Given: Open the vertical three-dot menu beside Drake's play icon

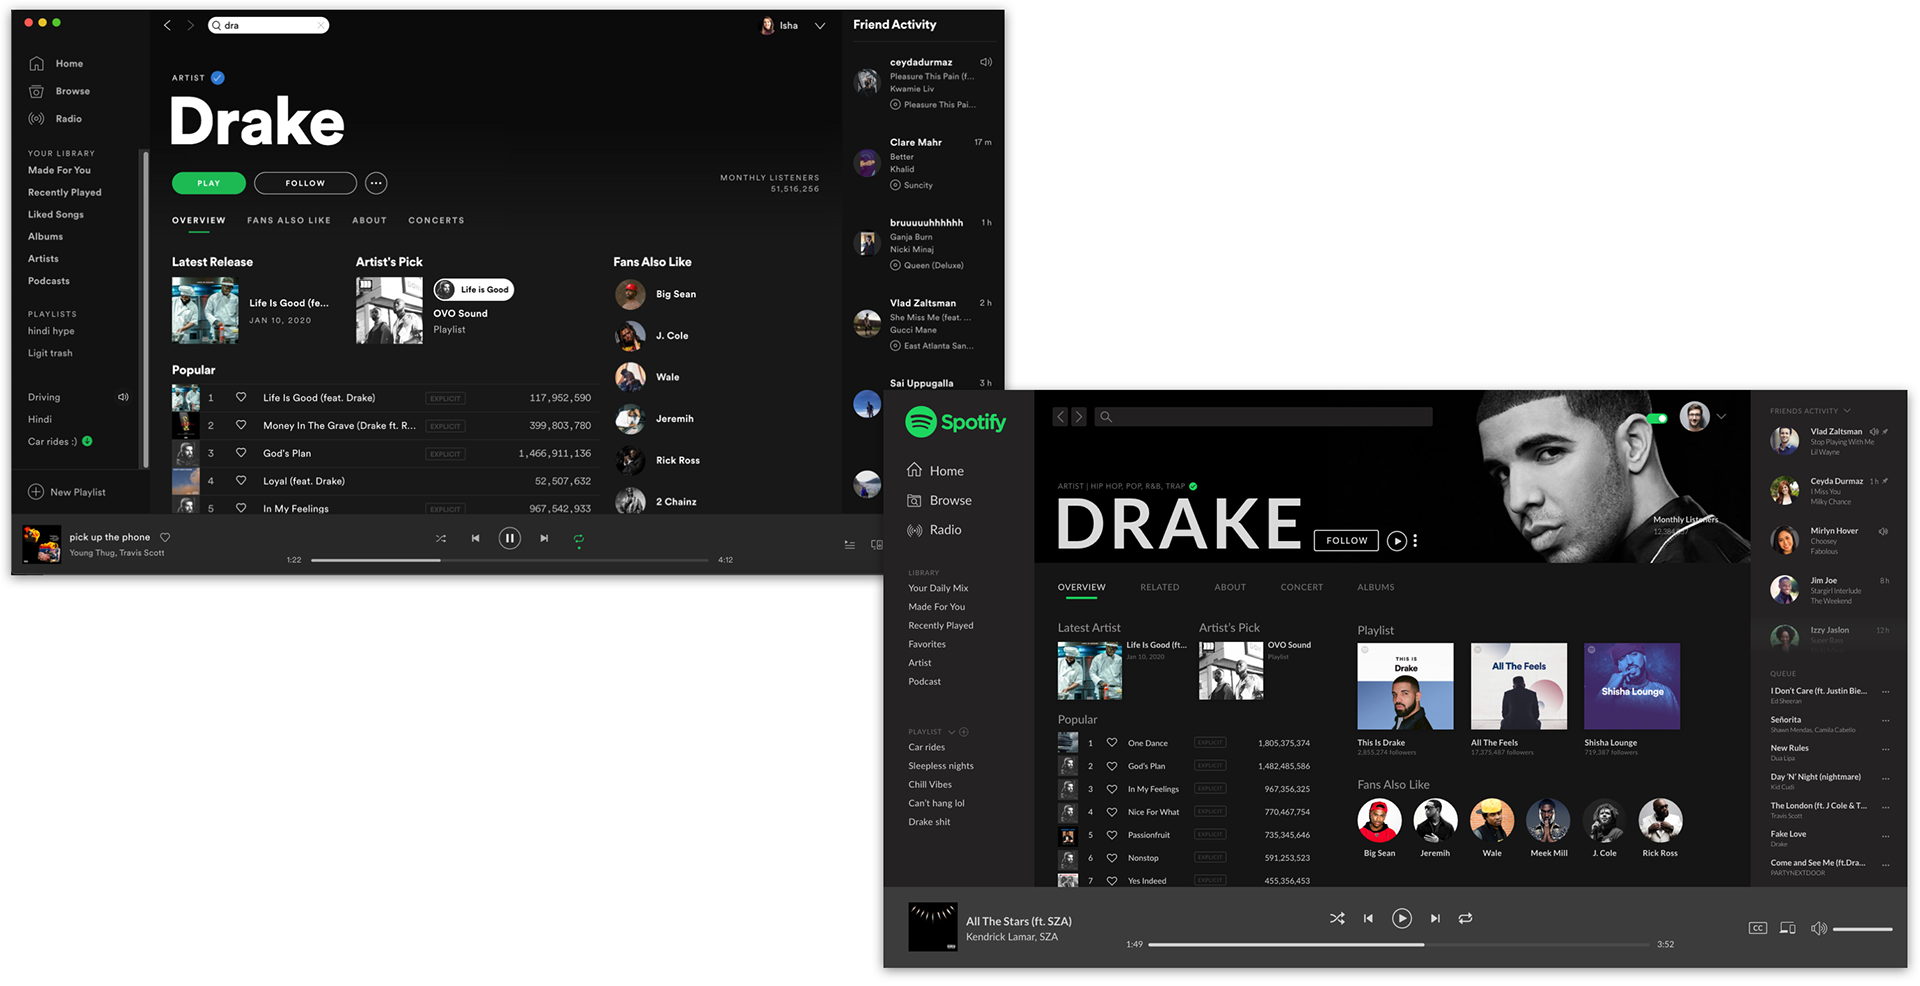Looking at the screenshot, I should pos(1415,541).
